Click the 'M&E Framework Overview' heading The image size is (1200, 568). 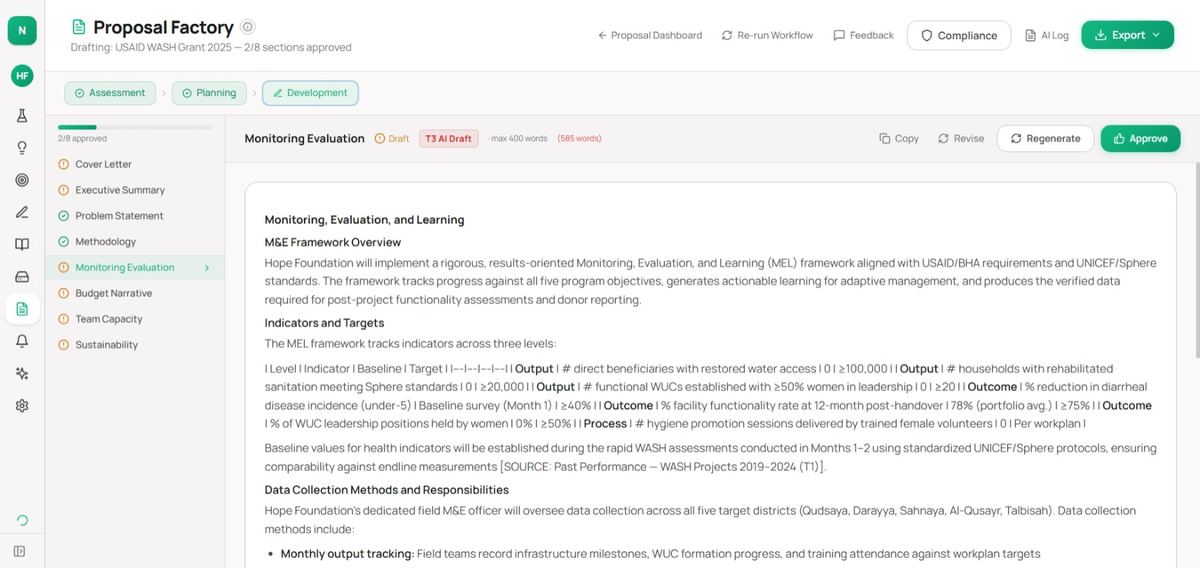[x=333, y=242]
